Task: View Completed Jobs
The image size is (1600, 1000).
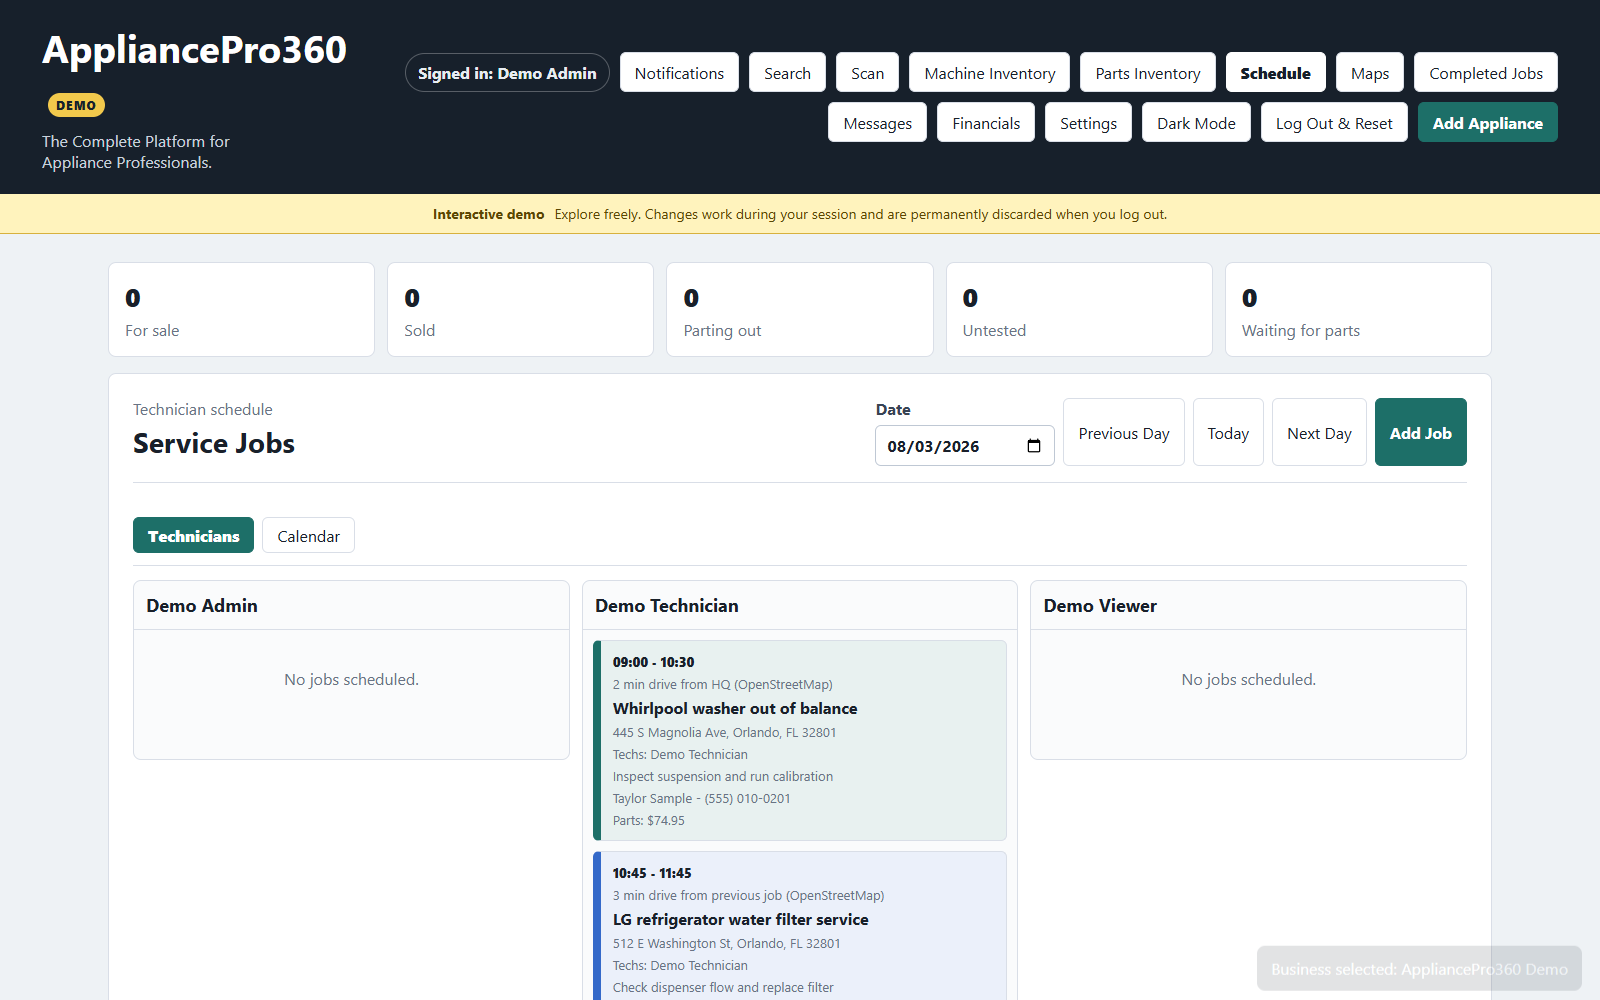Action: pos(1486,73)
